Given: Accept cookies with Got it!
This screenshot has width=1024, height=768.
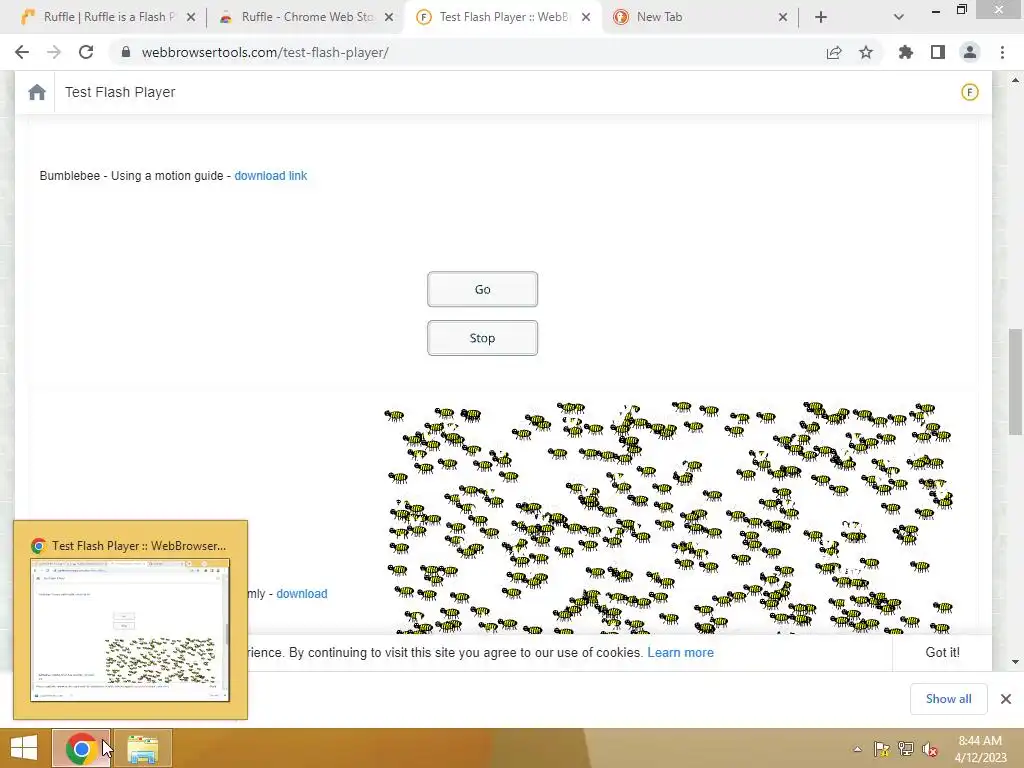Looking at the screenshot, I should [x=942, y=652].
